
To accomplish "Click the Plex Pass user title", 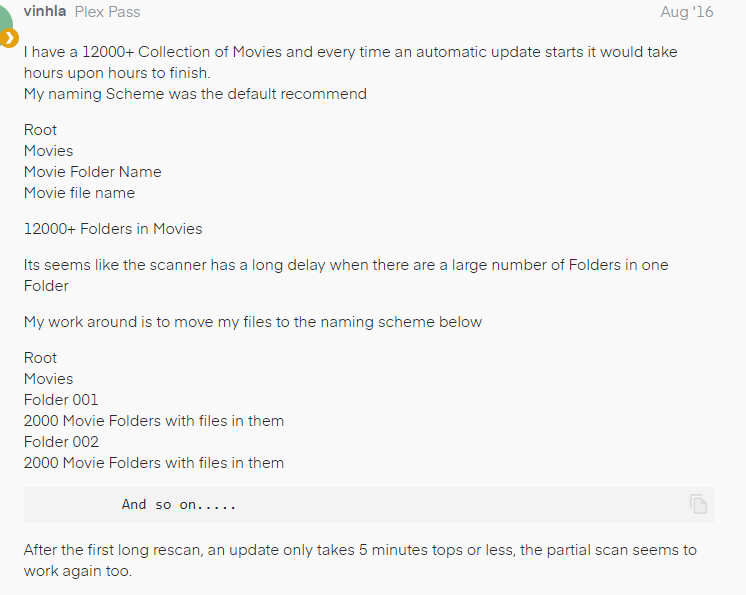I will click(107, 12).
